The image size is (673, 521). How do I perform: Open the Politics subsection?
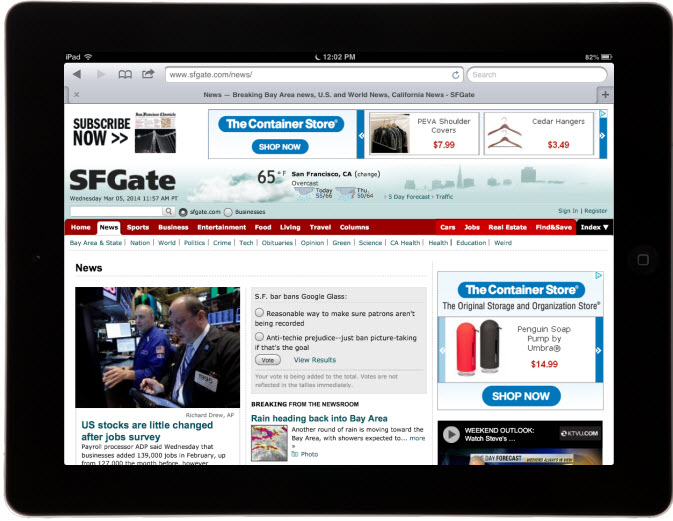click(194, 243)
